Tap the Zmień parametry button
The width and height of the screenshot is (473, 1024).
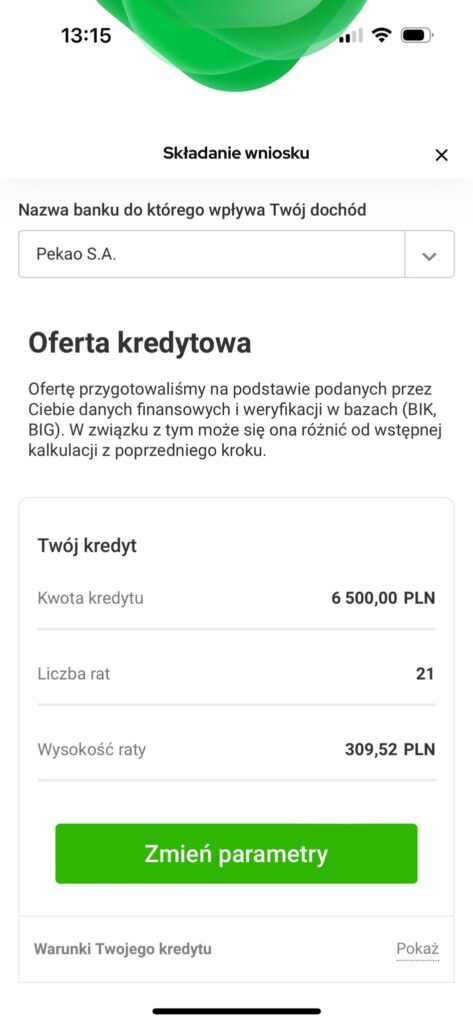click(x=236, y=854)
